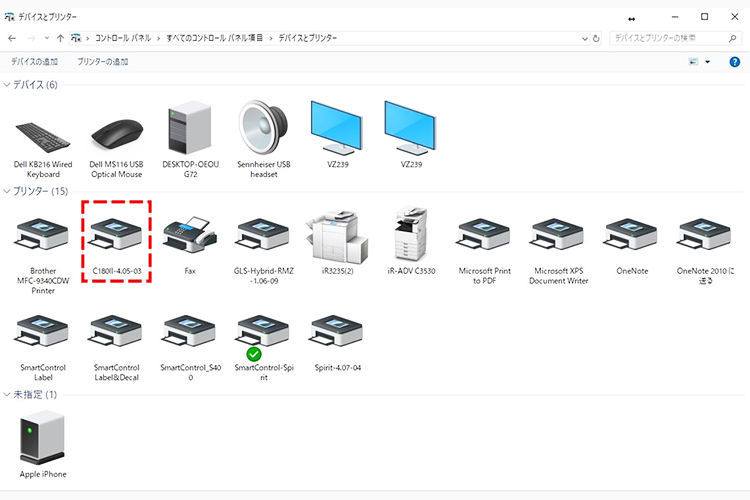
Task: Select the GLS-Hybrid-RMZ-1.06-09 printer
Action: (x=264, y=249)
